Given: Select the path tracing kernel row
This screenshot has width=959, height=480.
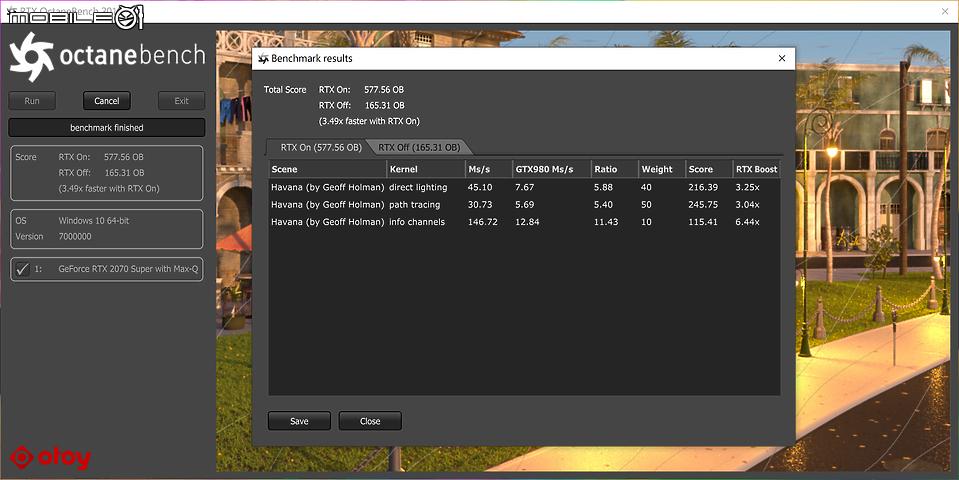Looking at the screenshot, I should pos(524,204).
